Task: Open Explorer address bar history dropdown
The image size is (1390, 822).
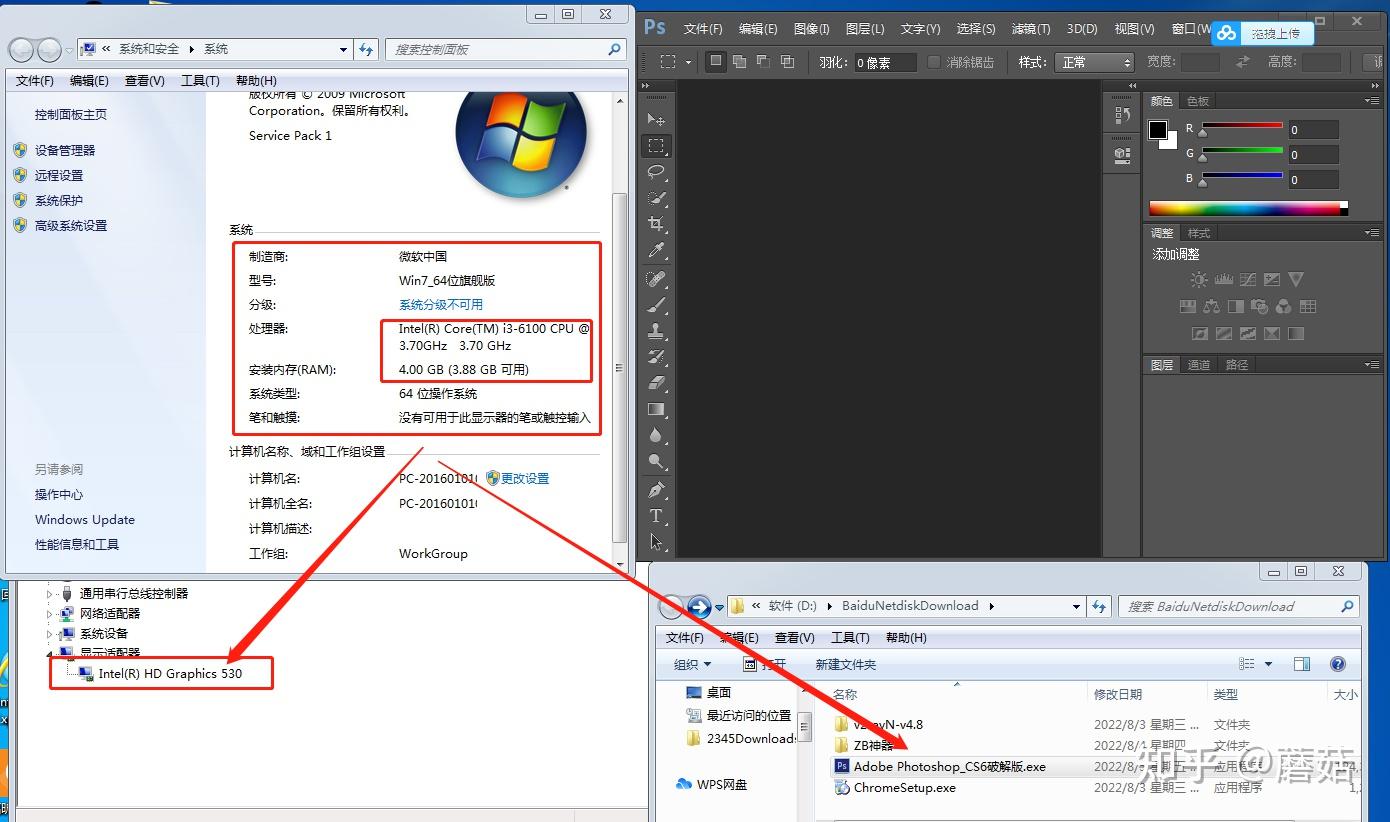Action: coord(1076,606)
